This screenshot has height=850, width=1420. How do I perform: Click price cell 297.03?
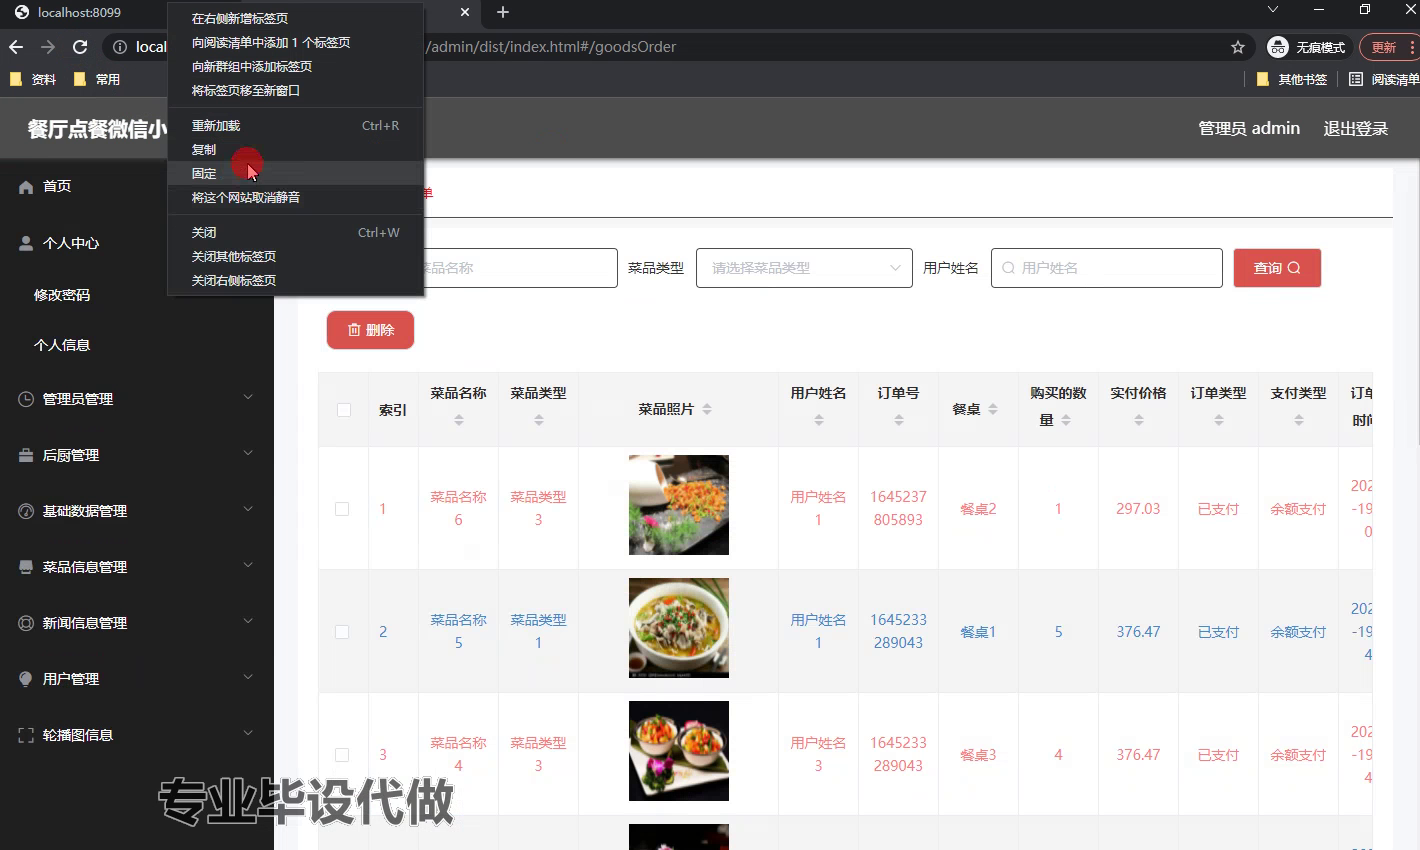pos(1138,509)
